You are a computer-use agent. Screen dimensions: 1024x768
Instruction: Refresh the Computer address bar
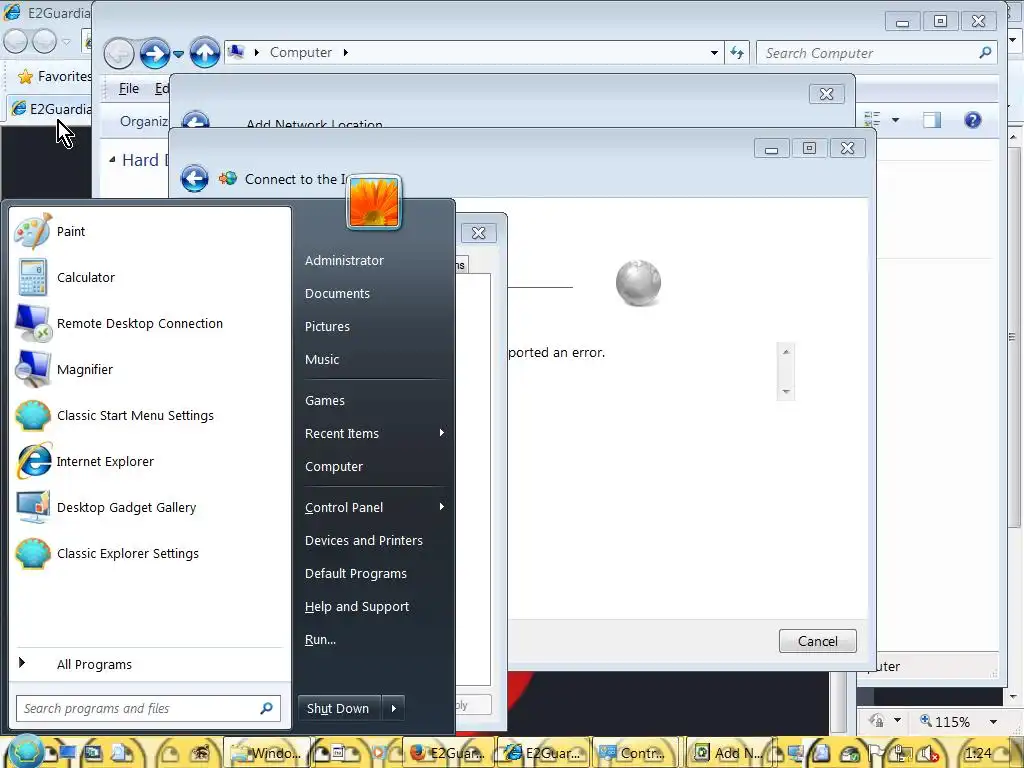pos(737,53)
